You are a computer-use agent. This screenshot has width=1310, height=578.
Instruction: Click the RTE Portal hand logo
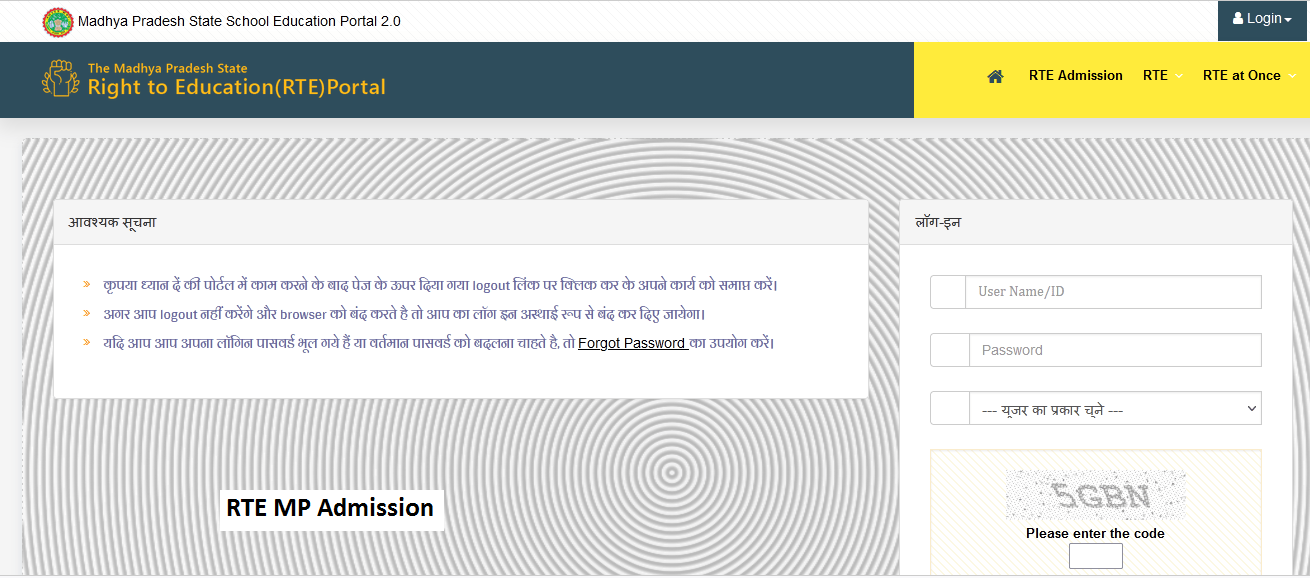59,78
